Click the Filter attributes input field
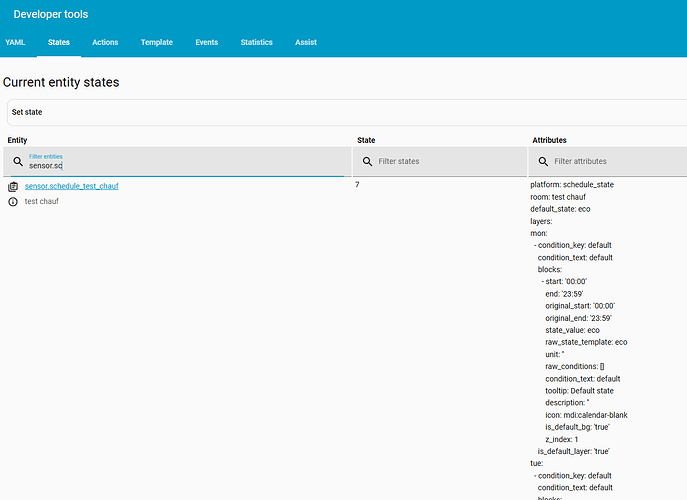The width and height of the screenshot is (687, 500). (x=618, y=161)
